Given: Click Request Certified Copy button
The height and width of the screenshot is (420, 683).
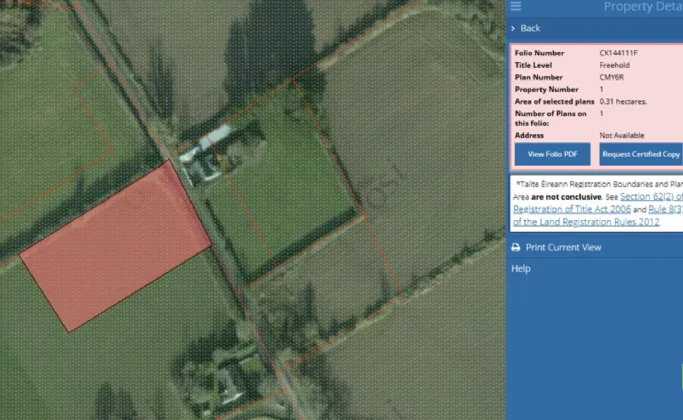Looking at the screenshot, I should click(x=641, y=154).
